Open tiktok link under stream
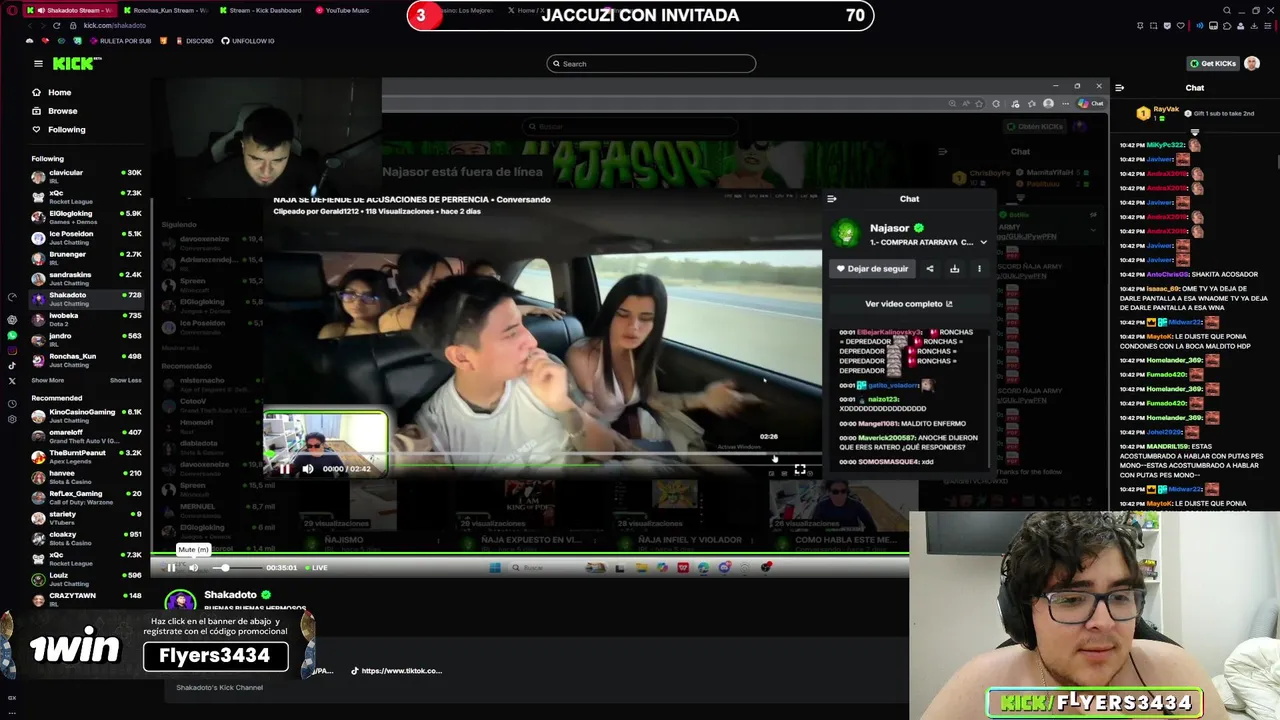Image resolution: width=1280 pixels, height=720 pixels. tap(396, 671)
